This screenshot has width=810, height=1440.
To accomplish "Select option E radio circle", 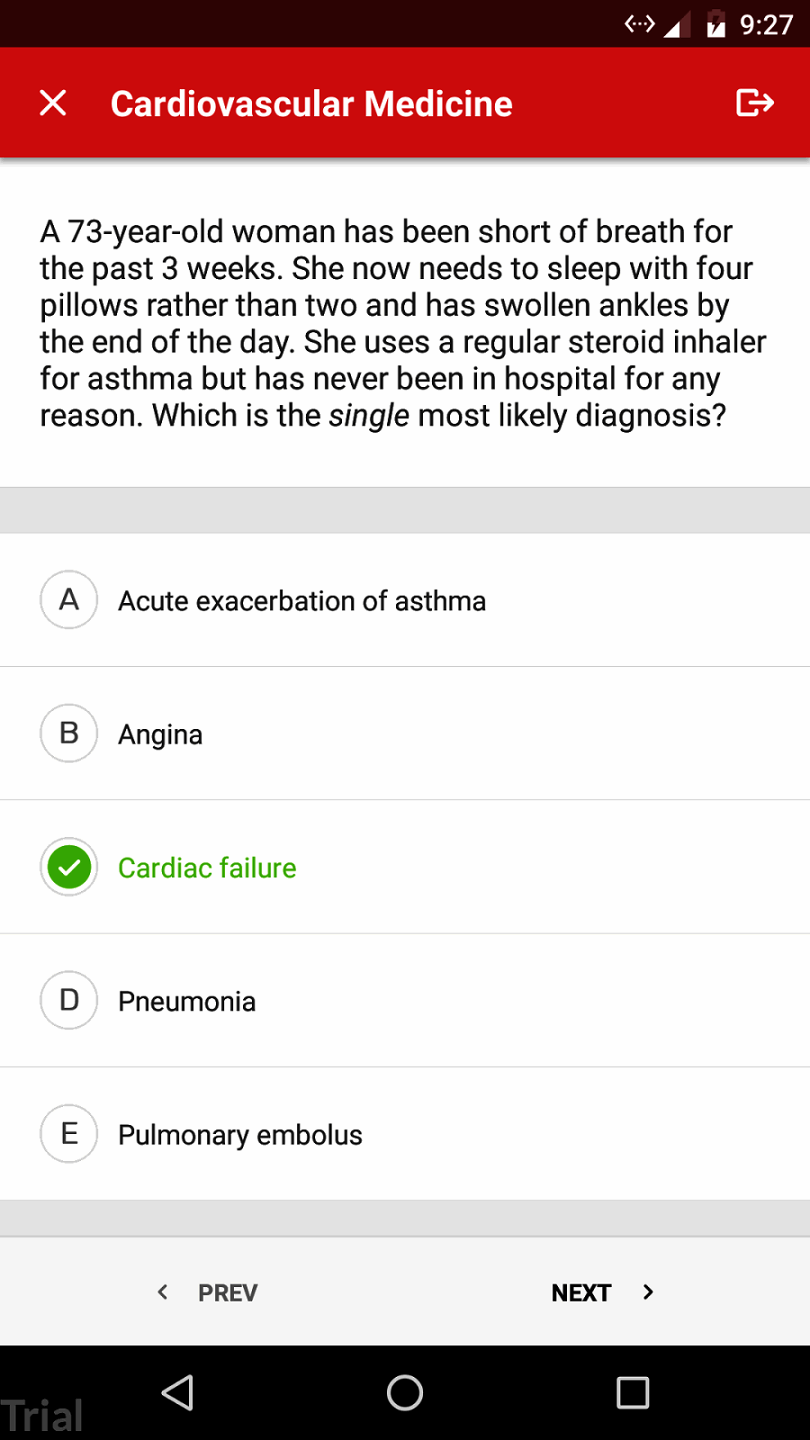I will point(69,1134).
